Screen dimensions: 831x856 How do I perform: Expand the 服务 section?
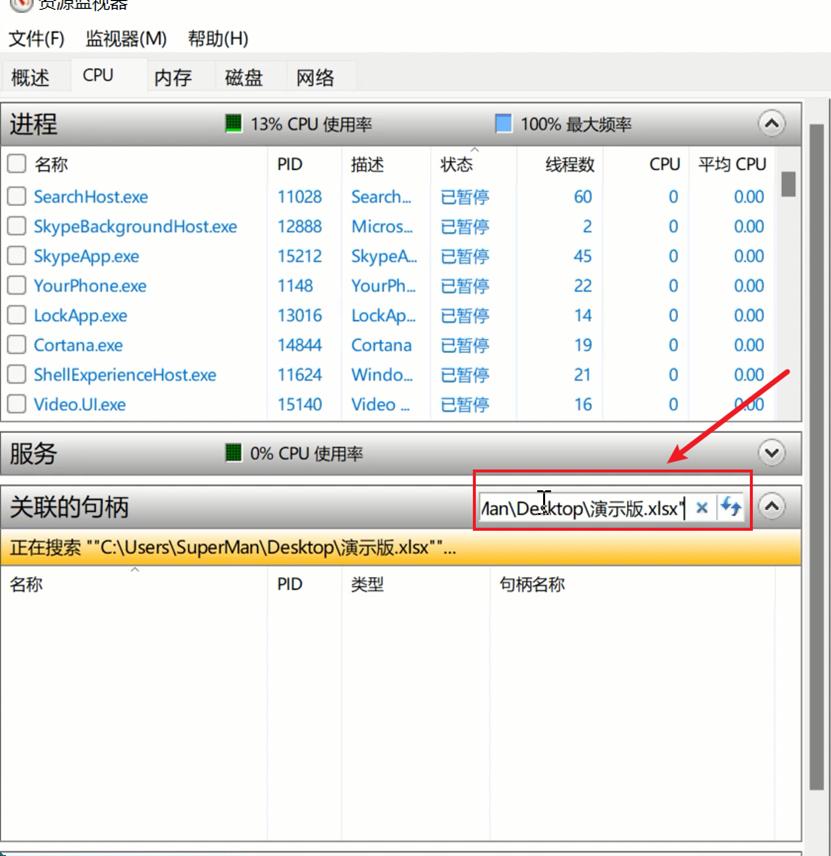[769, 453]
